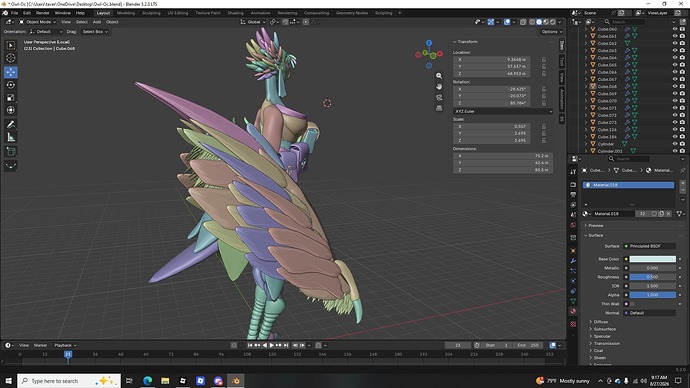
Task: Activate the Rotate tool
Action: [11, 85]
